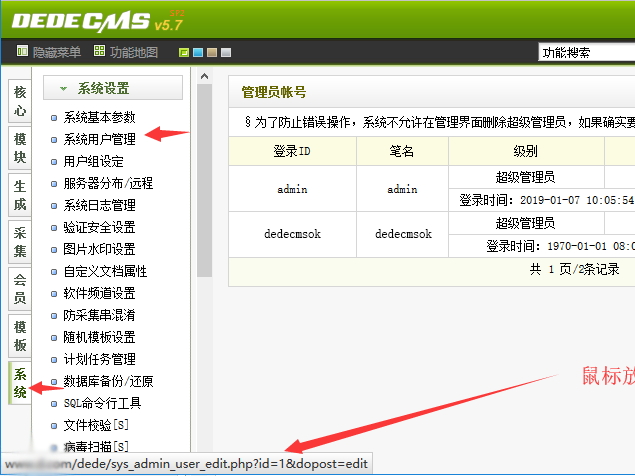This screenshot has height=476, width=635.
Task: Switch to the 采集 side tab
Action: coord(20,242)
